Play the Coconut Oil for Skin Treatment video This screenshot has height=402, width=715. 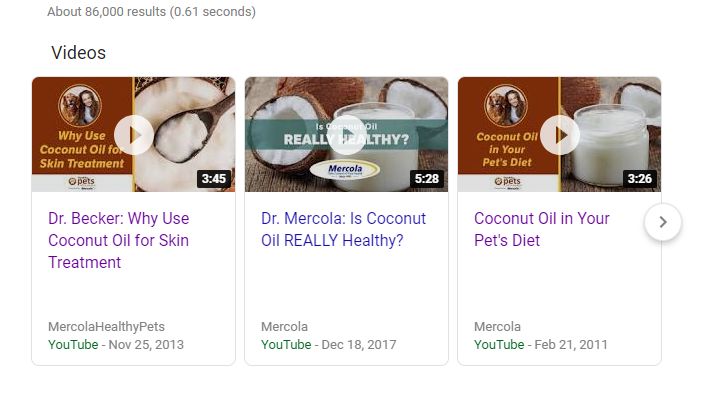point(133,134)
